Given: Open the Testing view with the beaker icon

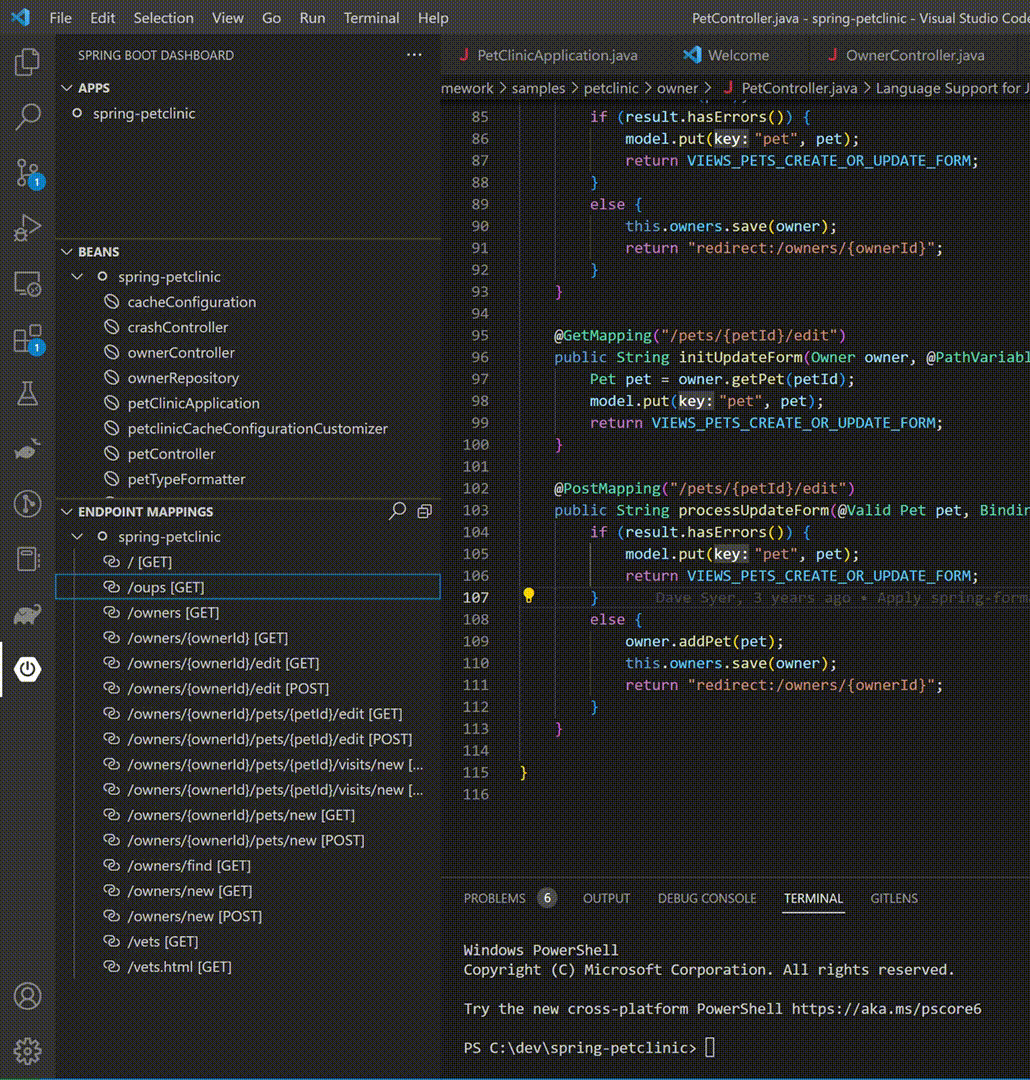Looking at the screenshot, I should [x=27, y=393].
